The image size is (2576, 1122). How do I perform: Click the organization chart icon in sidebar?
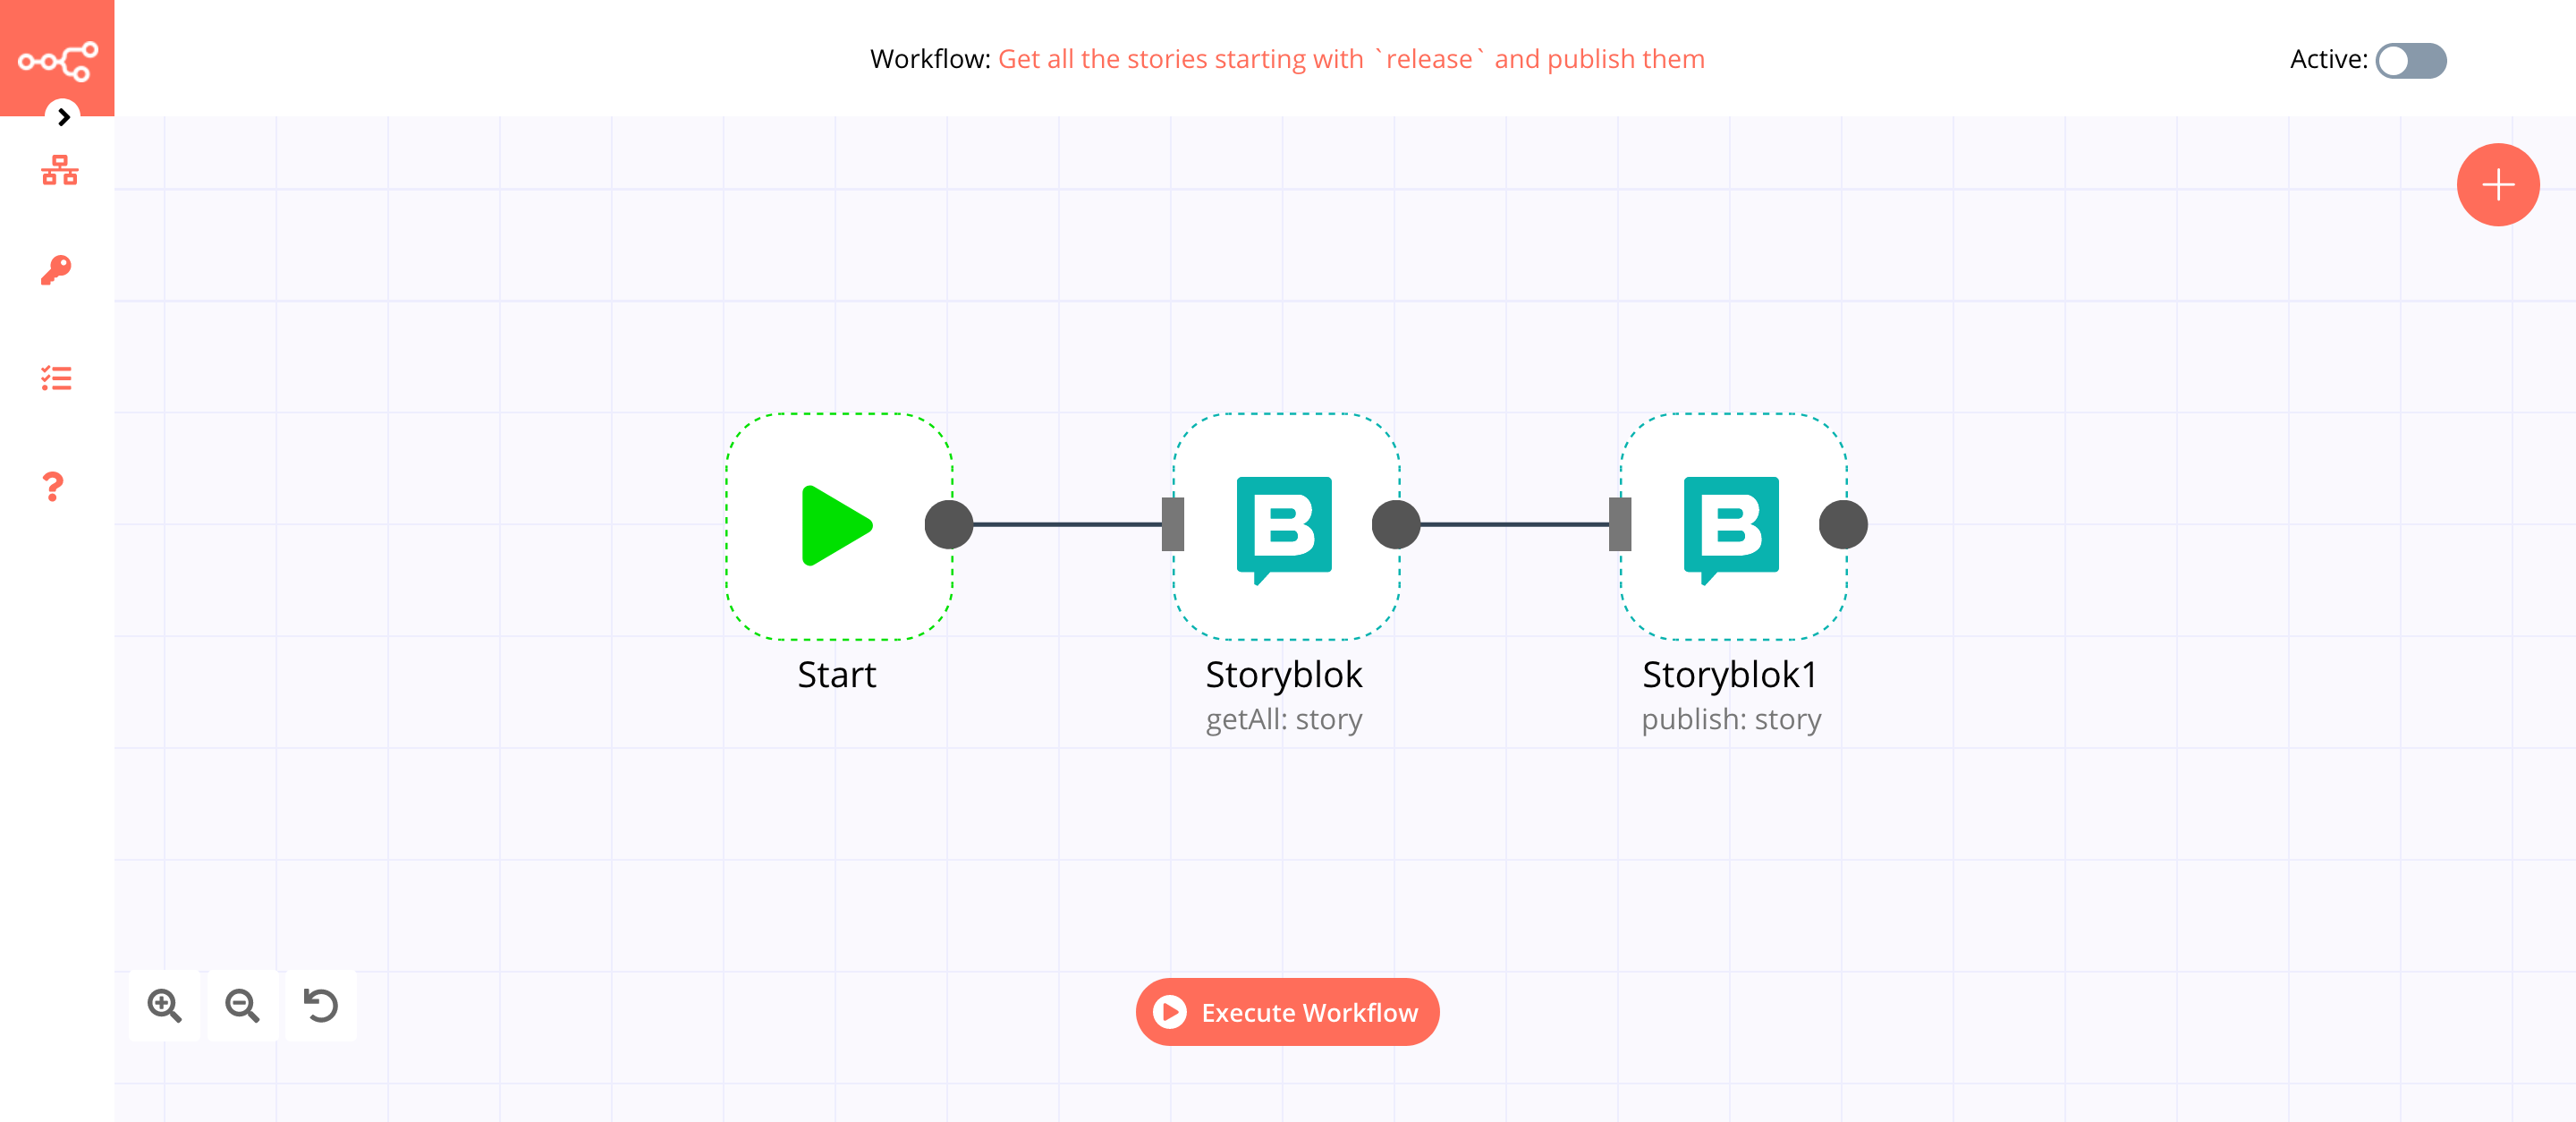pos(57,169)
